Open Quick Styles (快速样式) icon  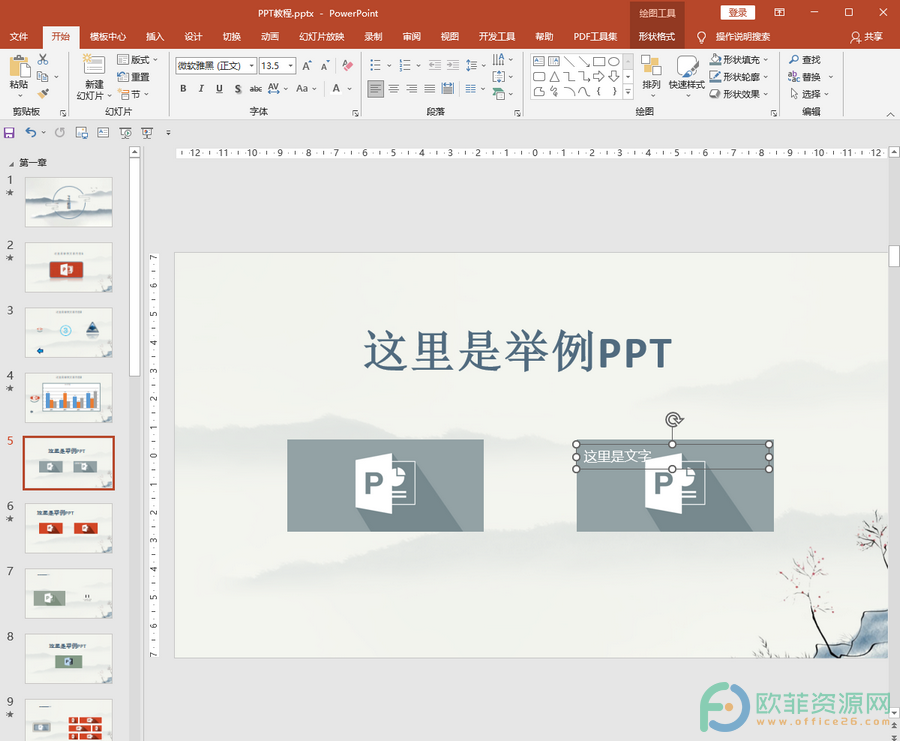click(686, 66)
